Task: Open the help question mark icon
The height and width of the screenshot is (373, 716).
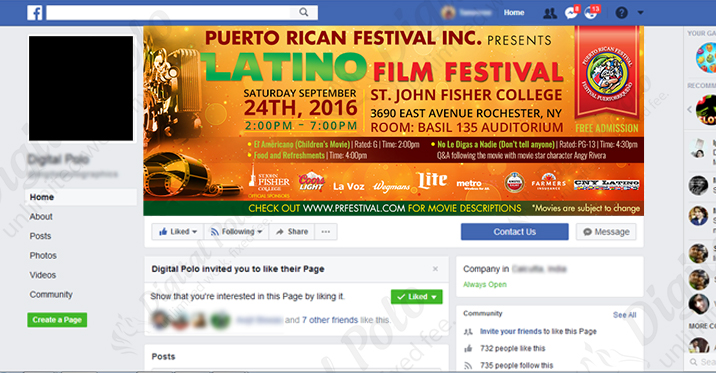Action: (621, 13)
